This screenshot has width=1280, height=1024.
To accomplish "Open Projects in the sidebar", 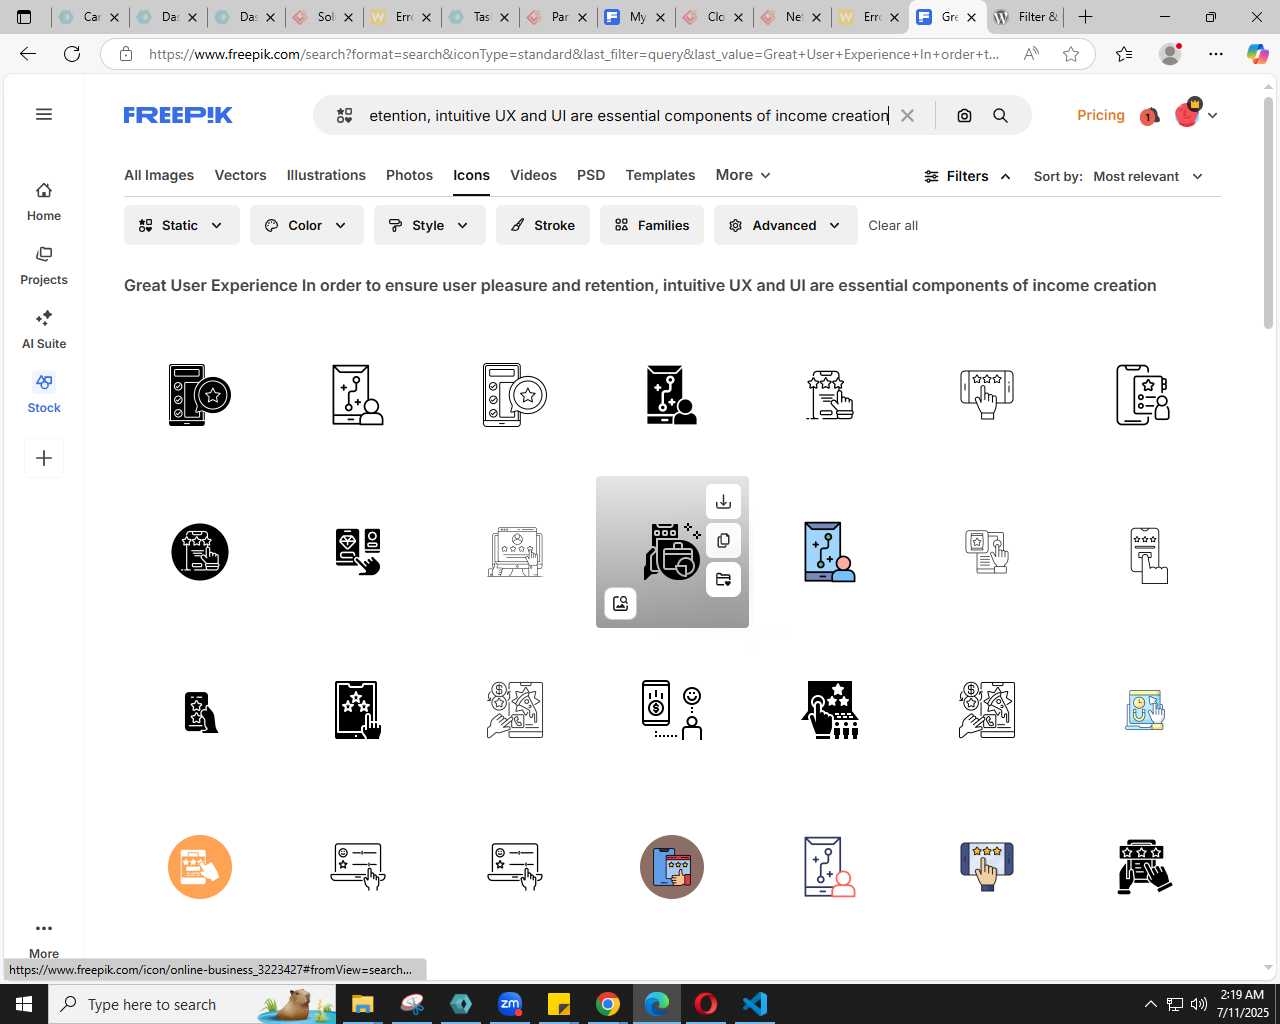I will click(44, 266).
